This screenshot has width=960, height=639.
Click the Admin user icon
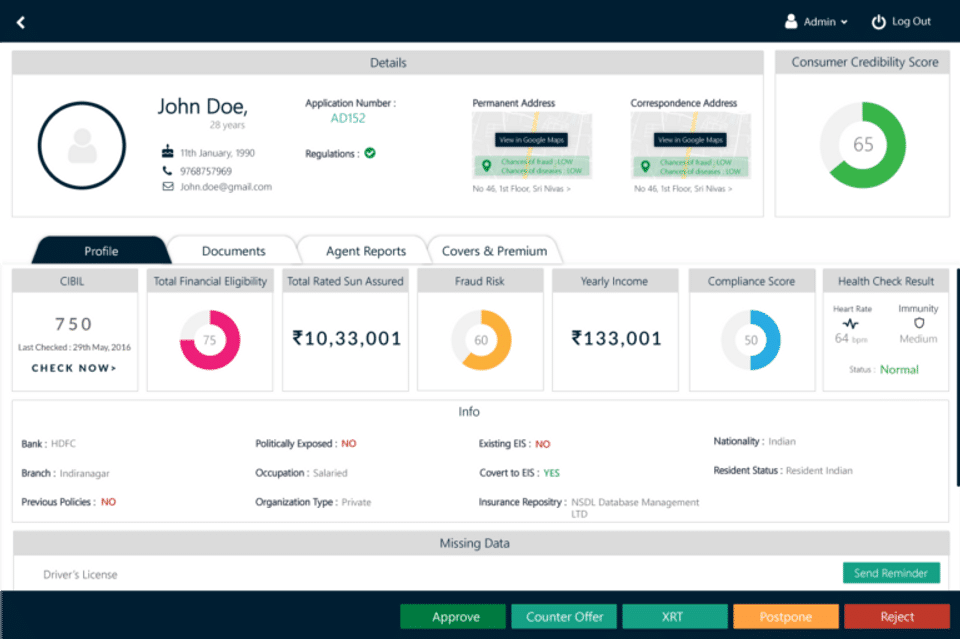(x=791, y=21)
